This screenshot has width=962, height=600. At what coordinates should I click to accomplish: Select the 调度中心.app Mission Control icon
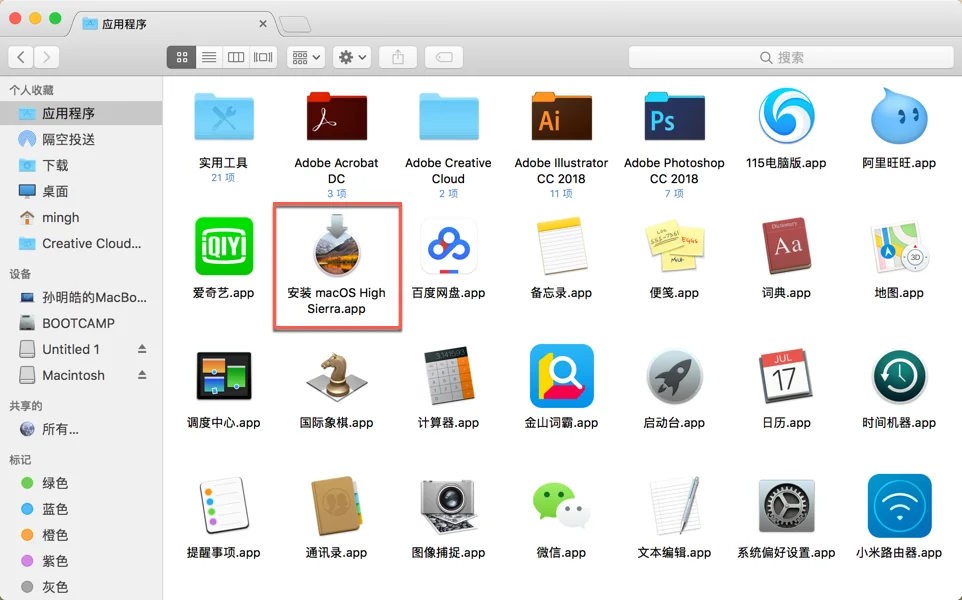(223, 375)
